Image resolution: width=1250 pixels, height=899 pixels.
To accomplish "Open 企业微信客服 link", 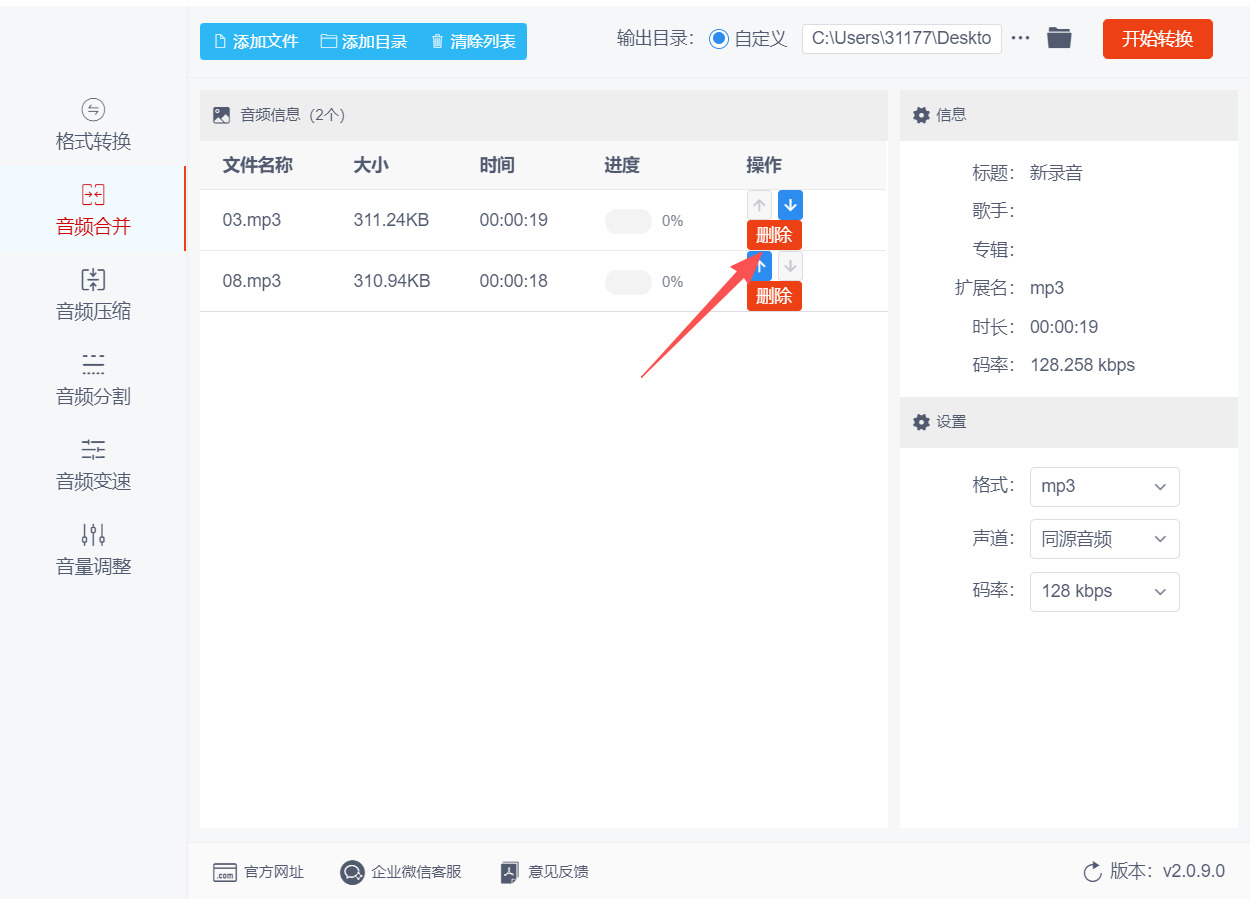I will (x=401, y=872).
